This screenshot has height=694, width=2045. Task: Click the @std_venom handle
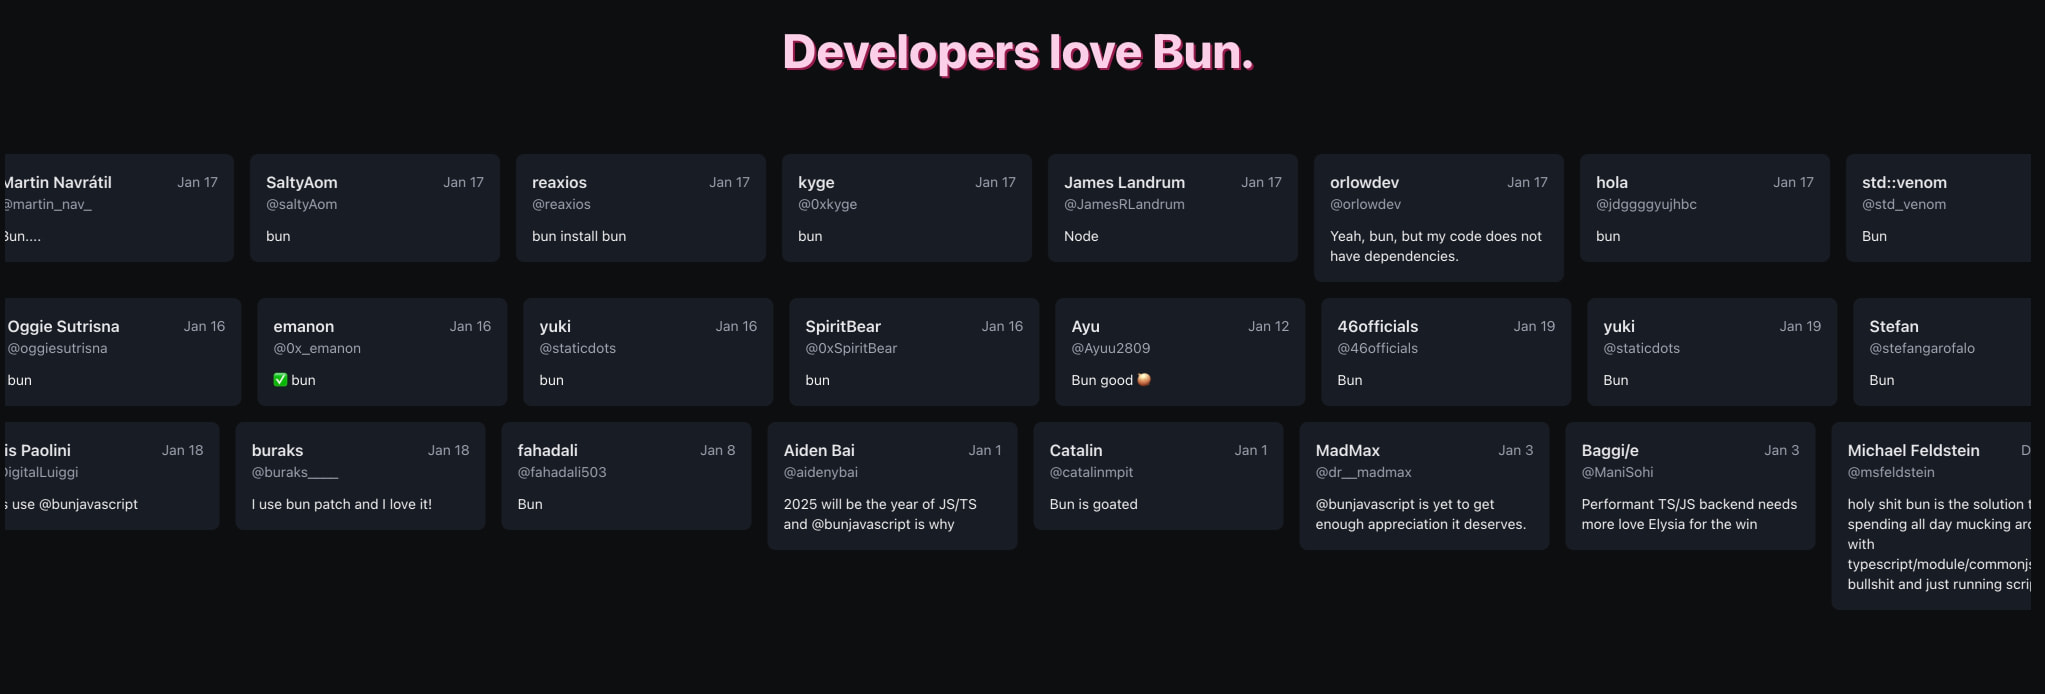point(1904,204)
